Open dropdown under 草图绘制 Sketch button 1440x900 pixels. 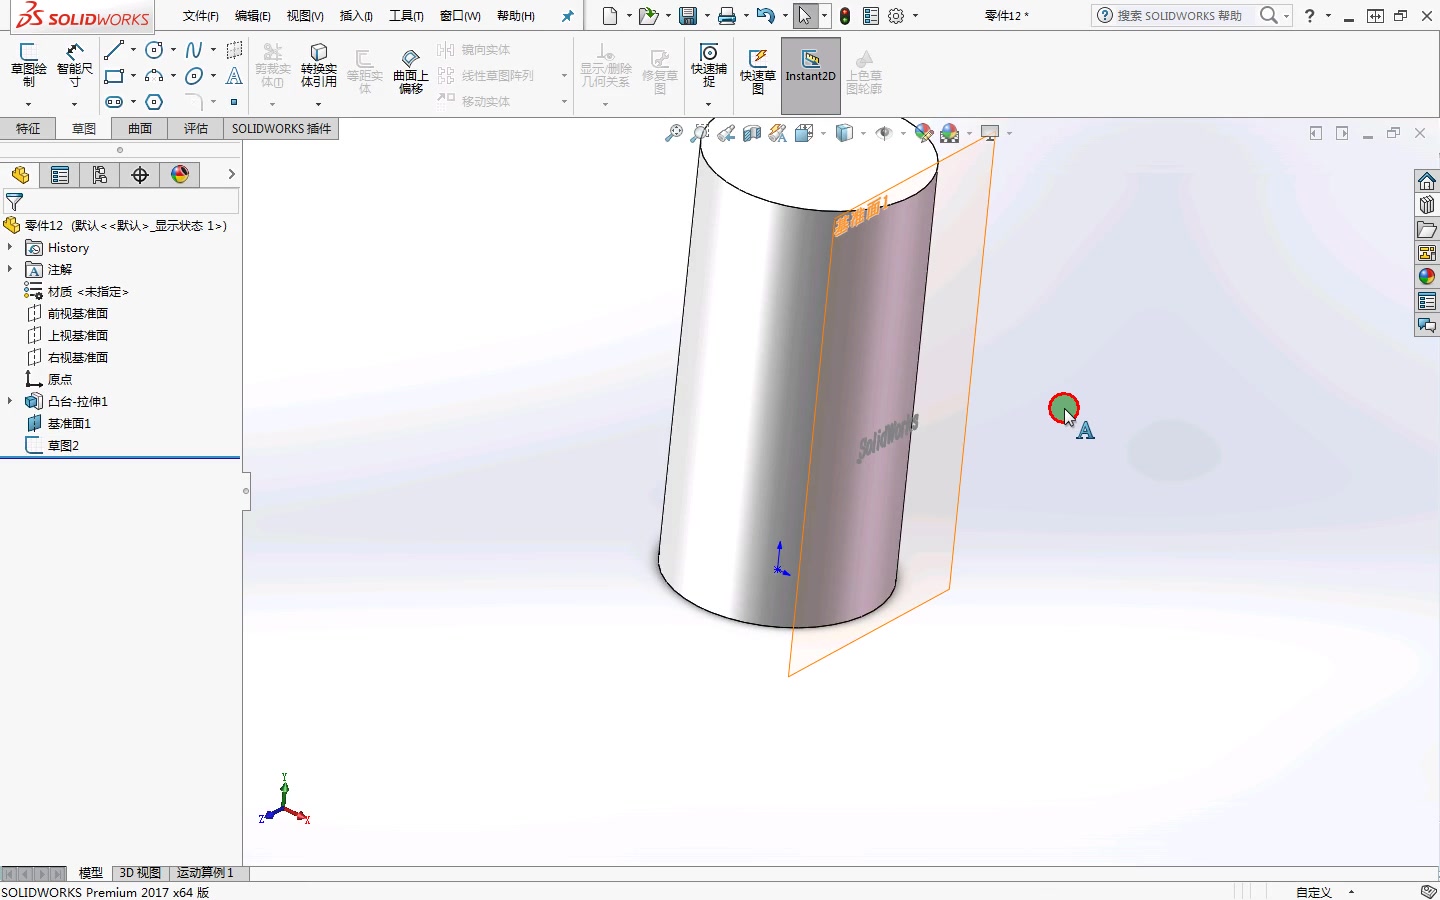point(29,104)
